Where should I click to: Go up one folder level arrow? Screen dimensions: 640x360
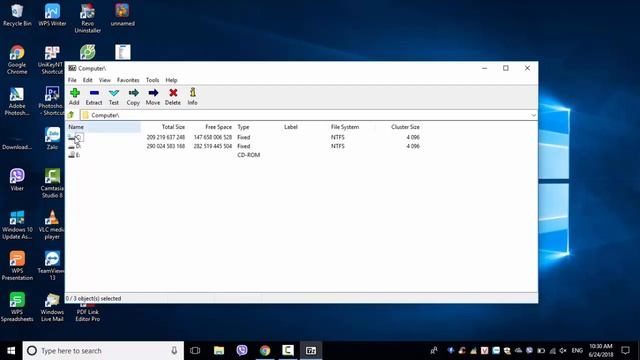click(x=71, y=115)
